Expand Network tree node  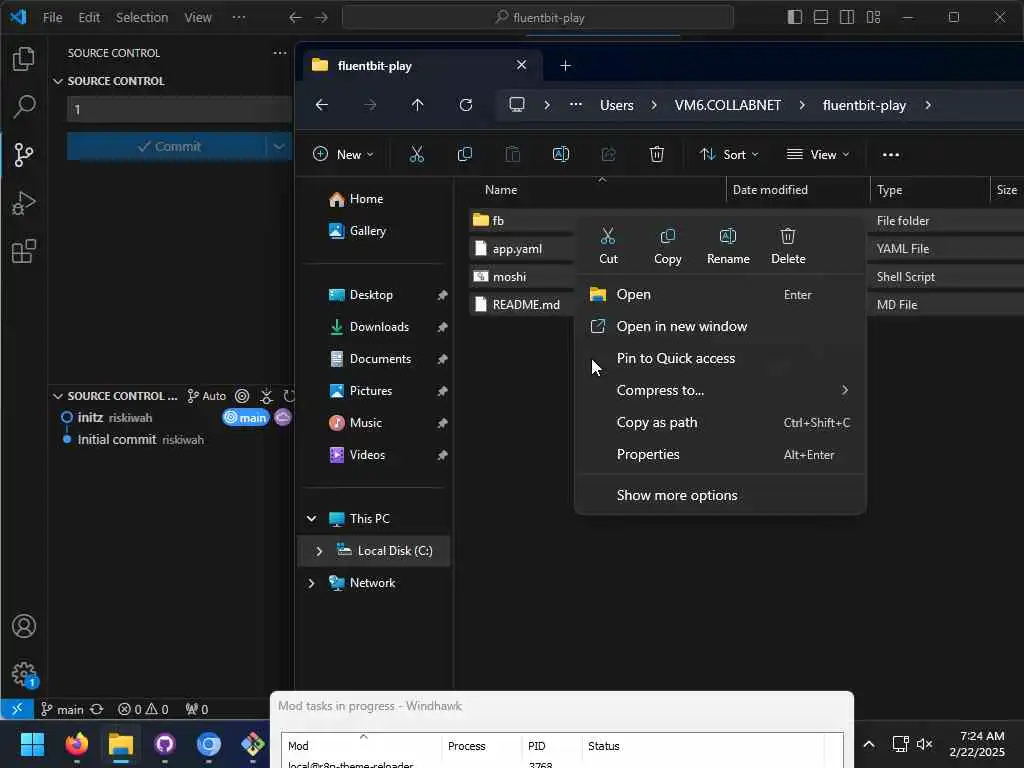click(312, 583)
